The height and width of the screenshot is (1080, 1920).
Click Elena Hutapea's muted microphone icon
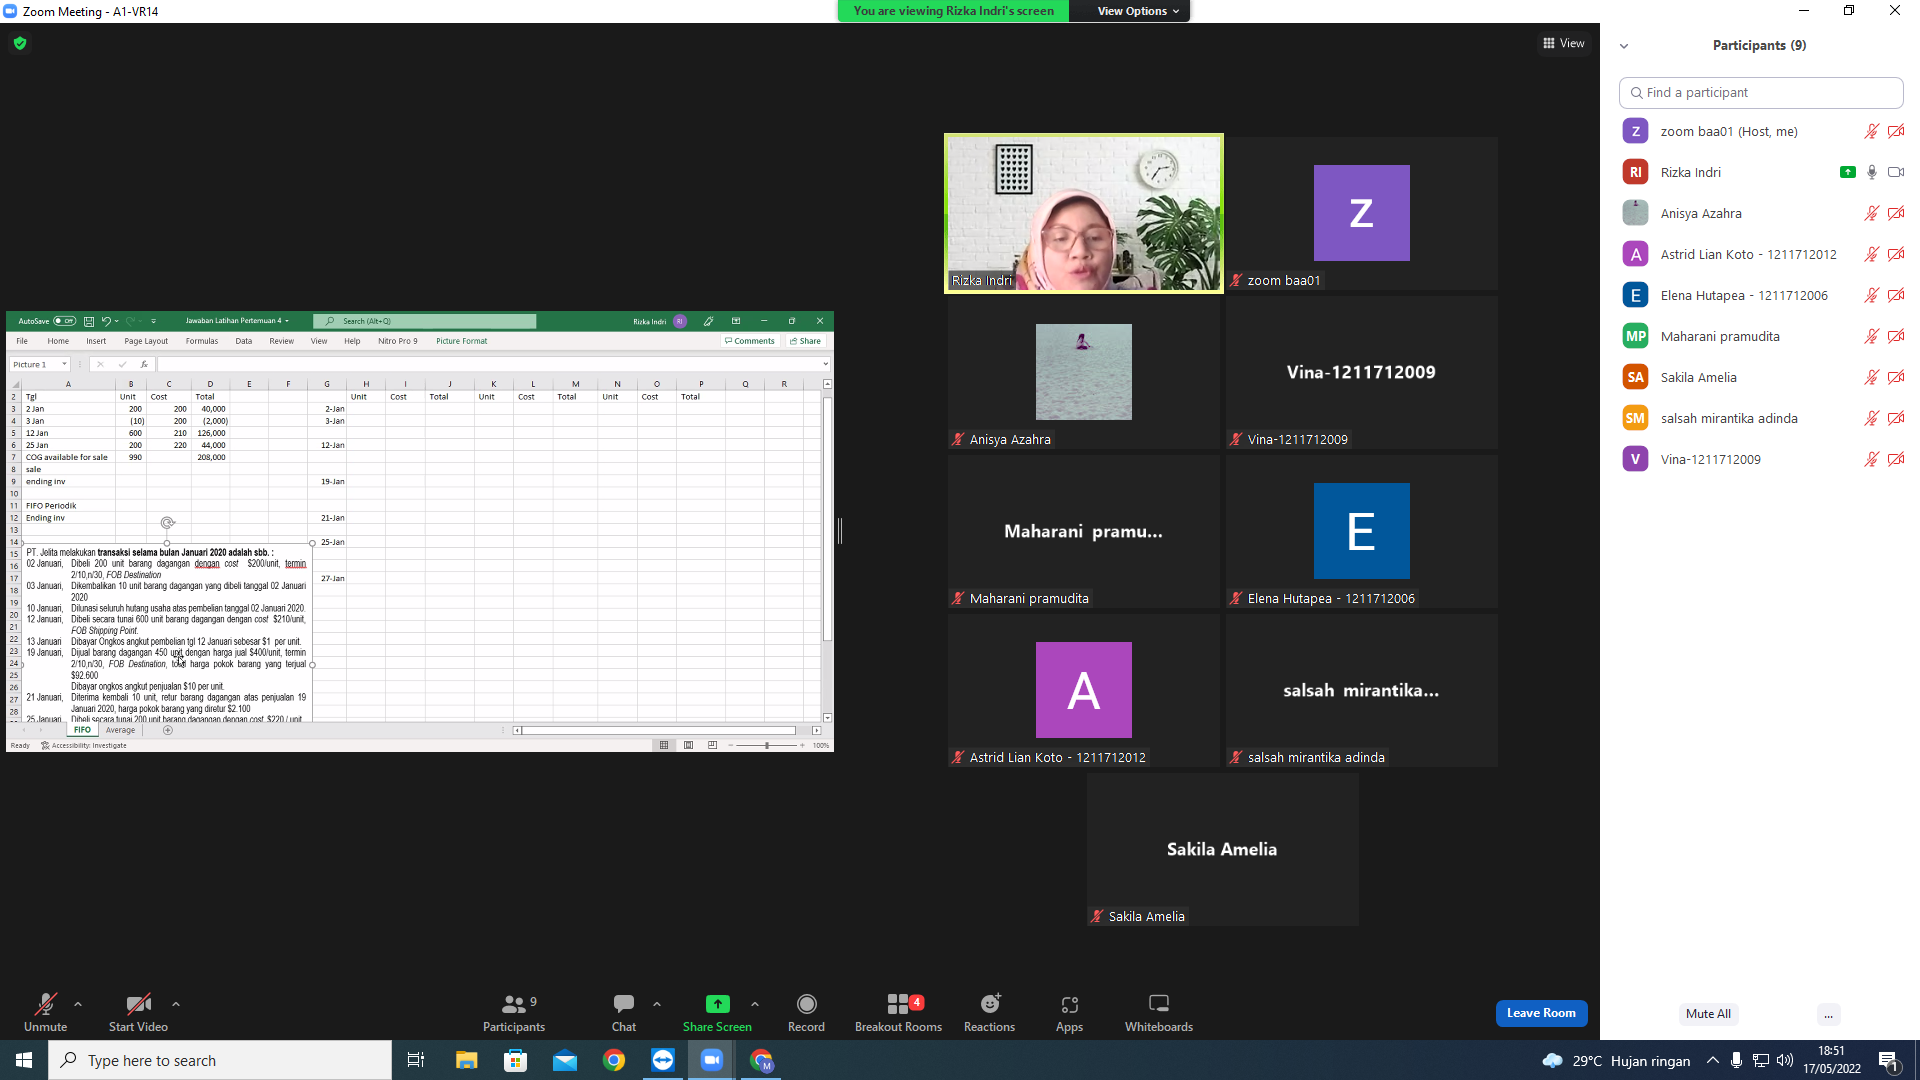1871,295
